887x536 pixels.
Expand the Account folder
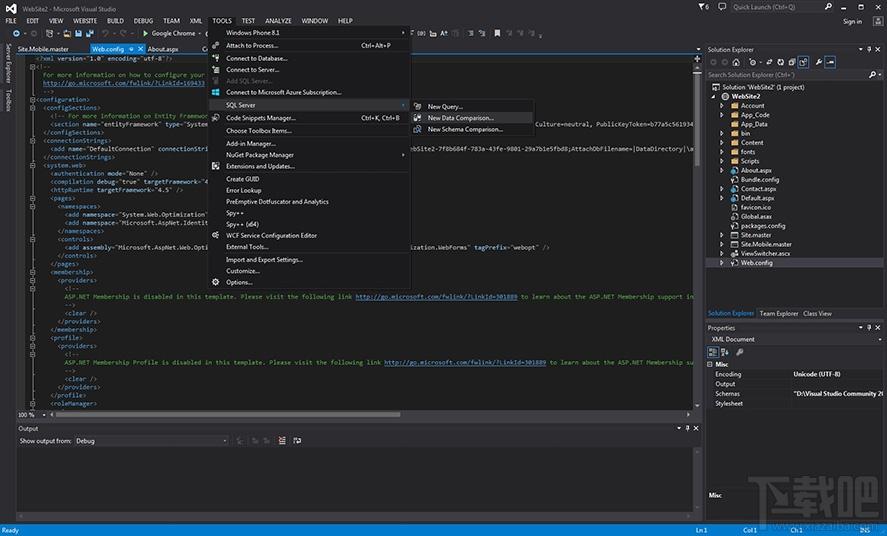pos(722,106)
